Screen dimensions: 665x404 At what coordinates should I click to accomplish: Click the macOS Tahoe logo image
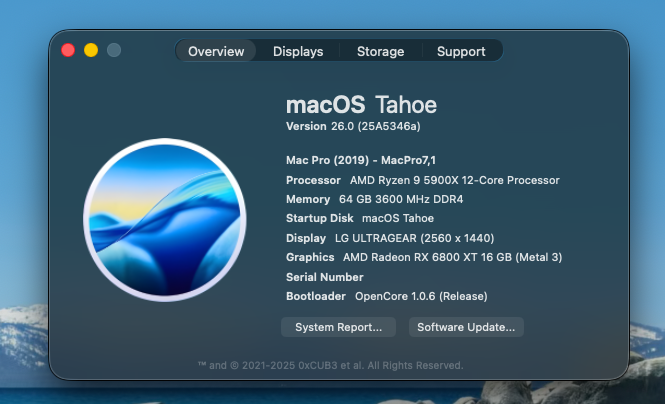click(165, 220)
